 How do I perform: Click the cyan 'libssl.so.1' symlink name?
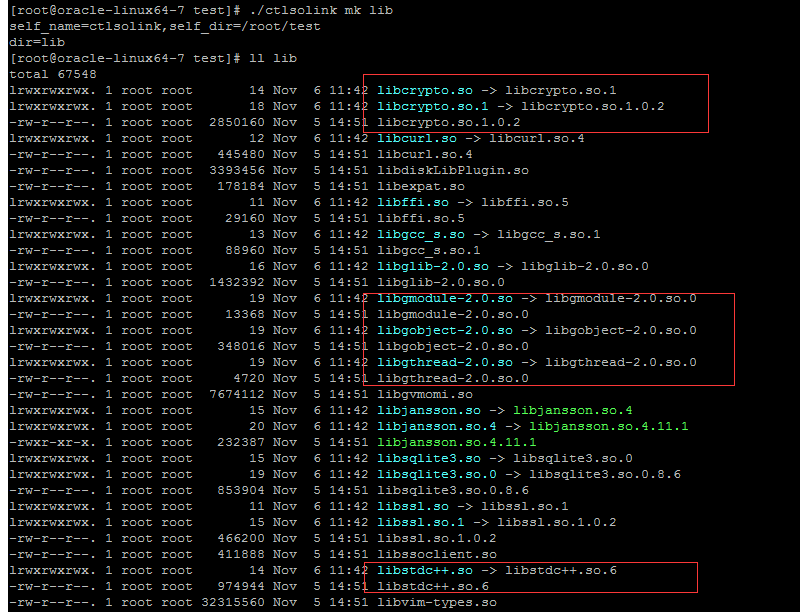(x=421, y=522)
